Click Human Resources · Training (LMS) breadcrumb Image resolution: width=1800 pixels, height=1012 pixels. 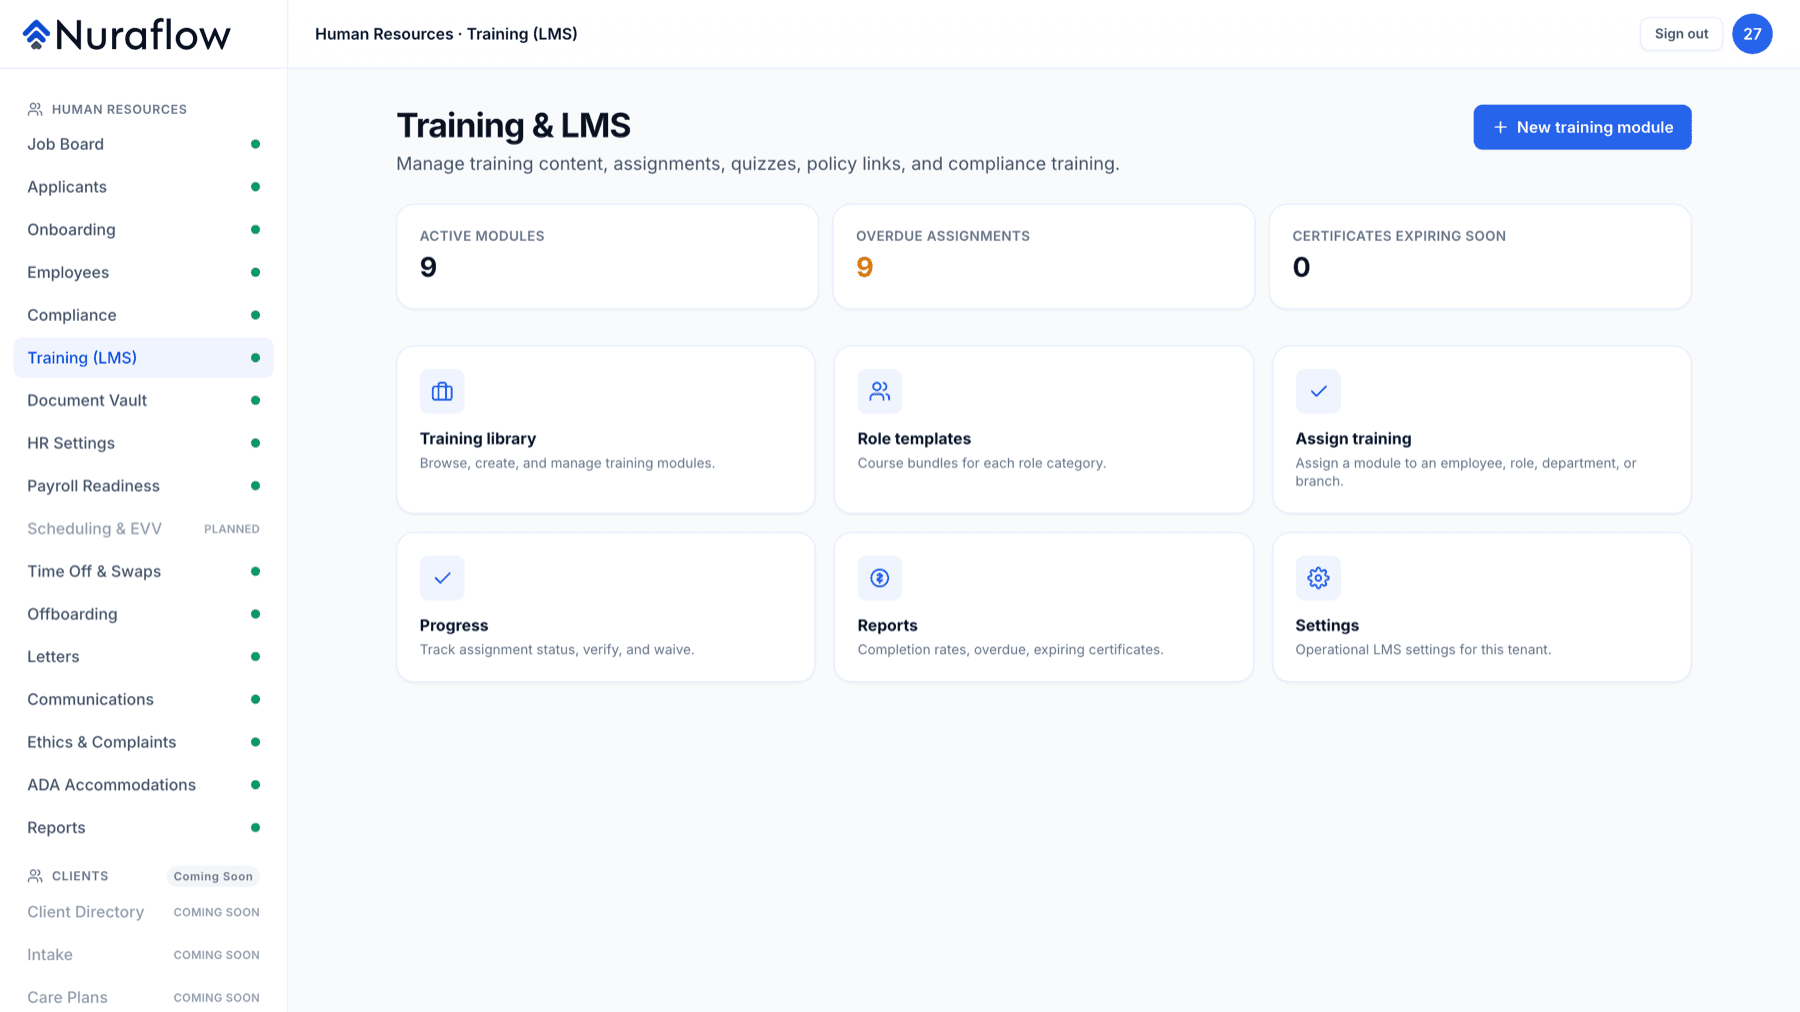[446, 34]
